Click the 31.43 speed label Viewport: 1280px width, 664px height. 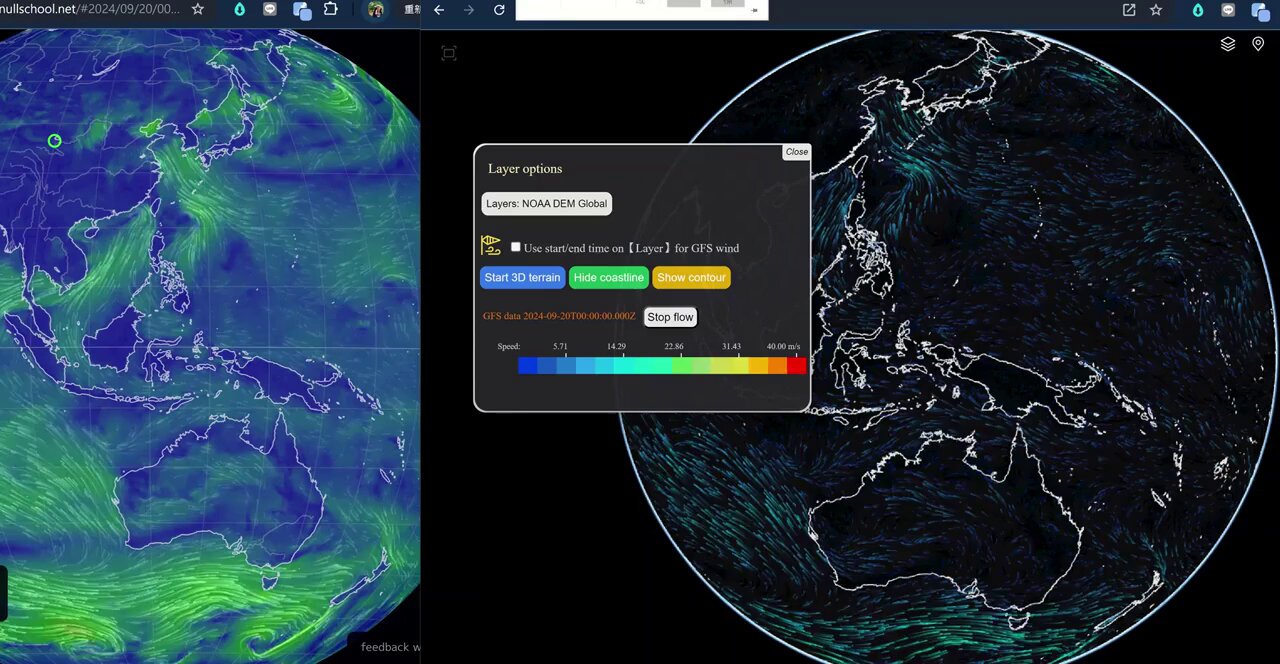731,346
